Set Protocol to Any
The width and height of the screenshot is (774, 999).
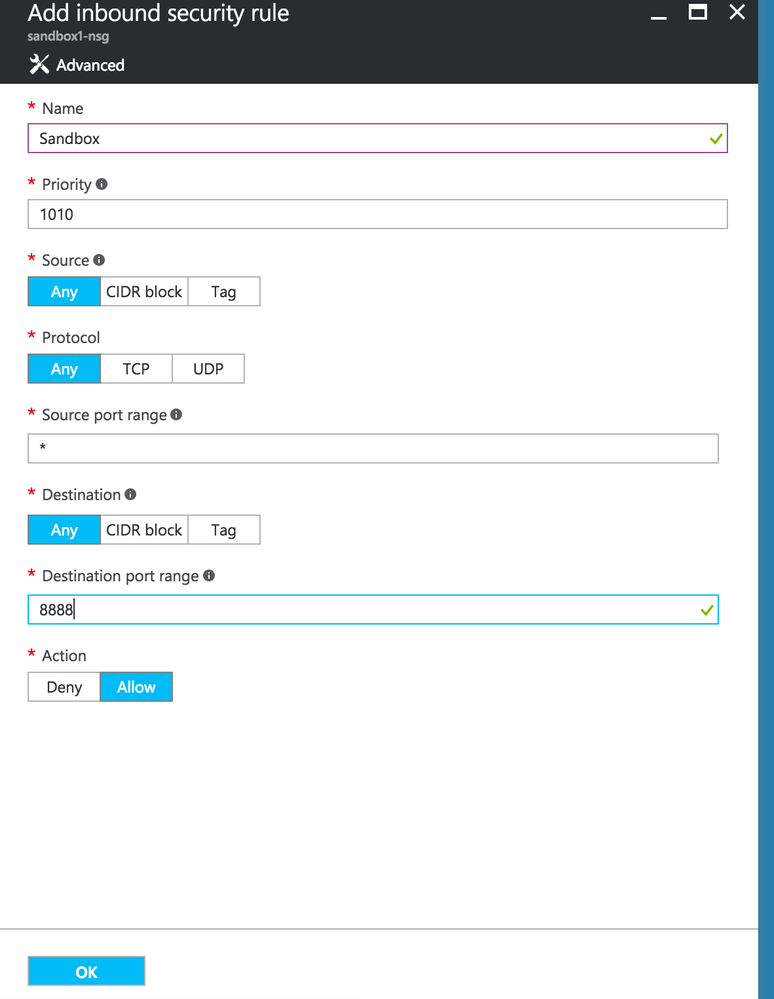[64, 369]
